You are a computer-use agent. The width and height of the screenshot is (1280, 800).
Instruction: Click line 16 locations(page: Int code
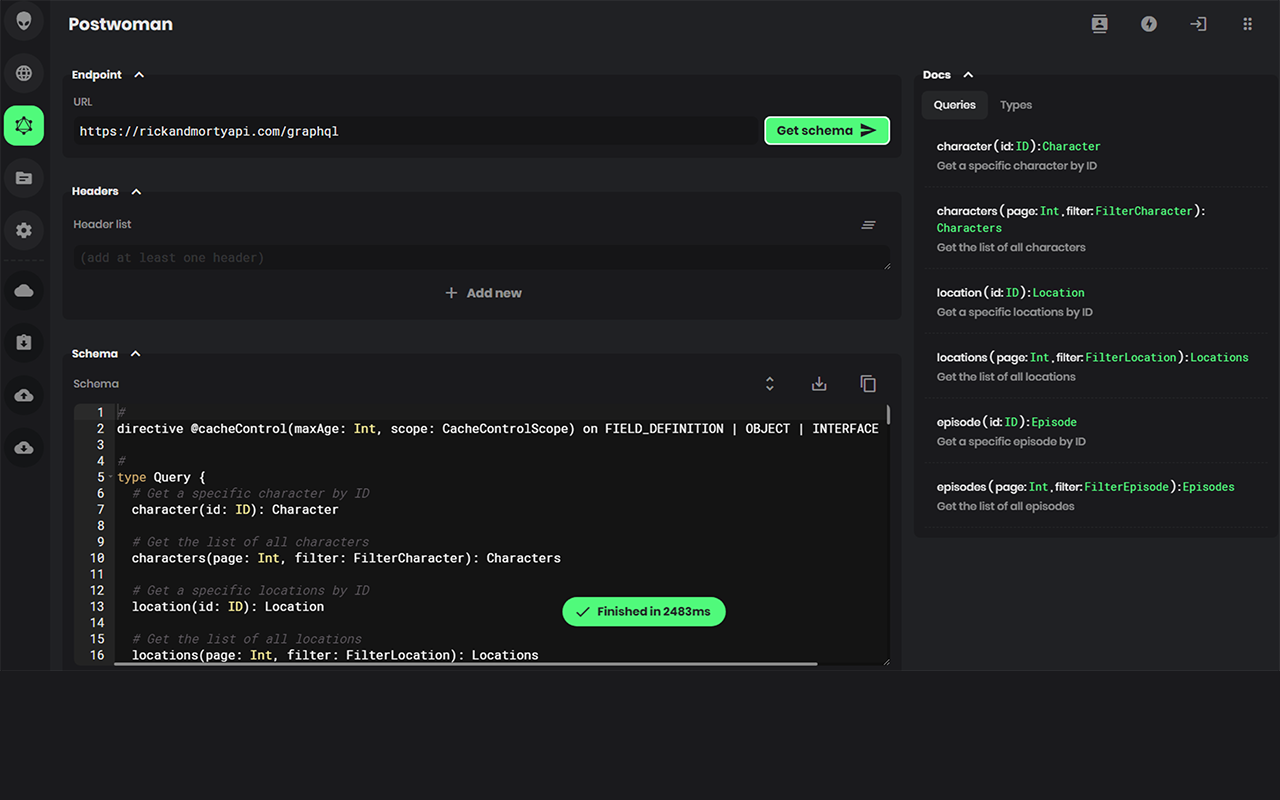[x=335, y=655]
